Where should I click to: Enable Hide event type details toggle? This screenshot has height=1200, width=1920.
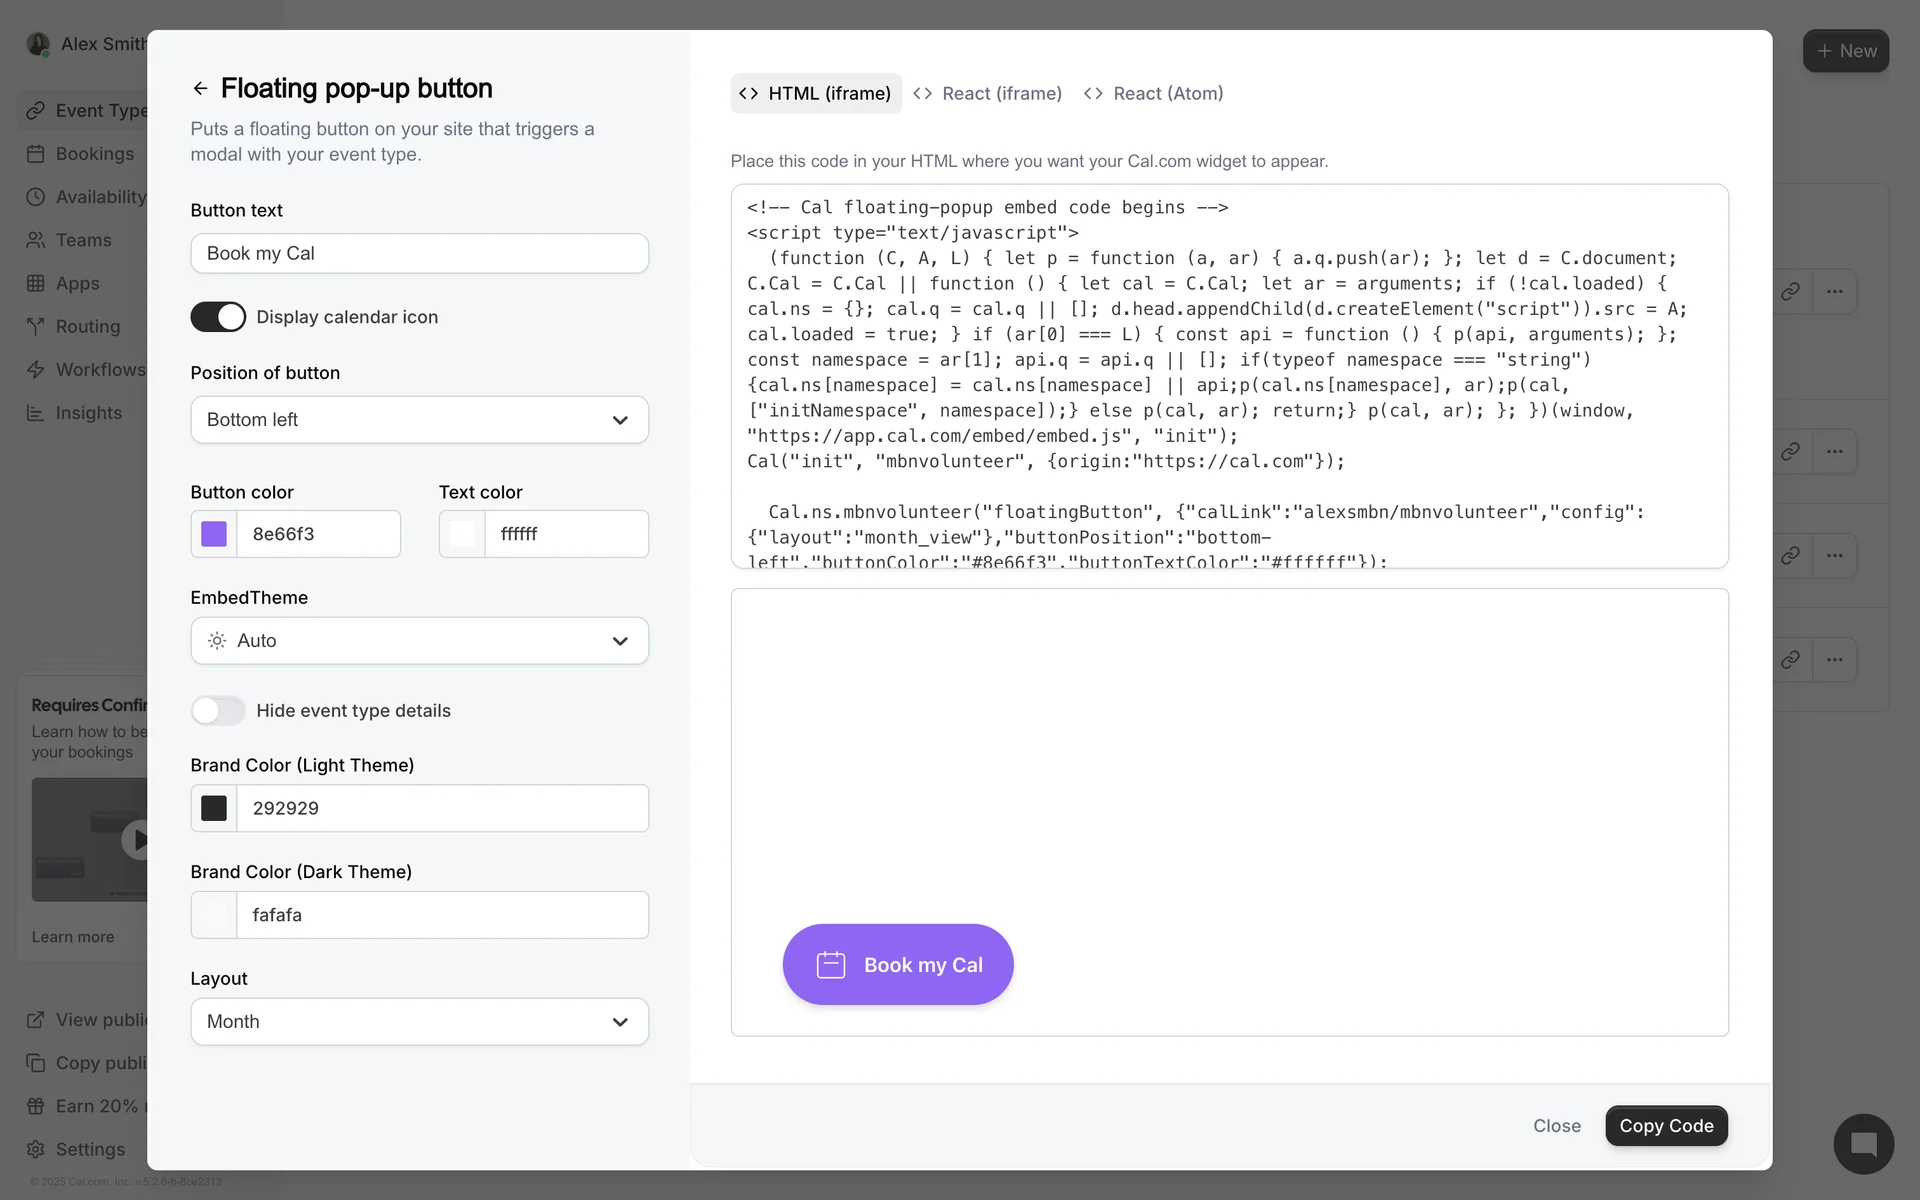click(x=218, y=711)
